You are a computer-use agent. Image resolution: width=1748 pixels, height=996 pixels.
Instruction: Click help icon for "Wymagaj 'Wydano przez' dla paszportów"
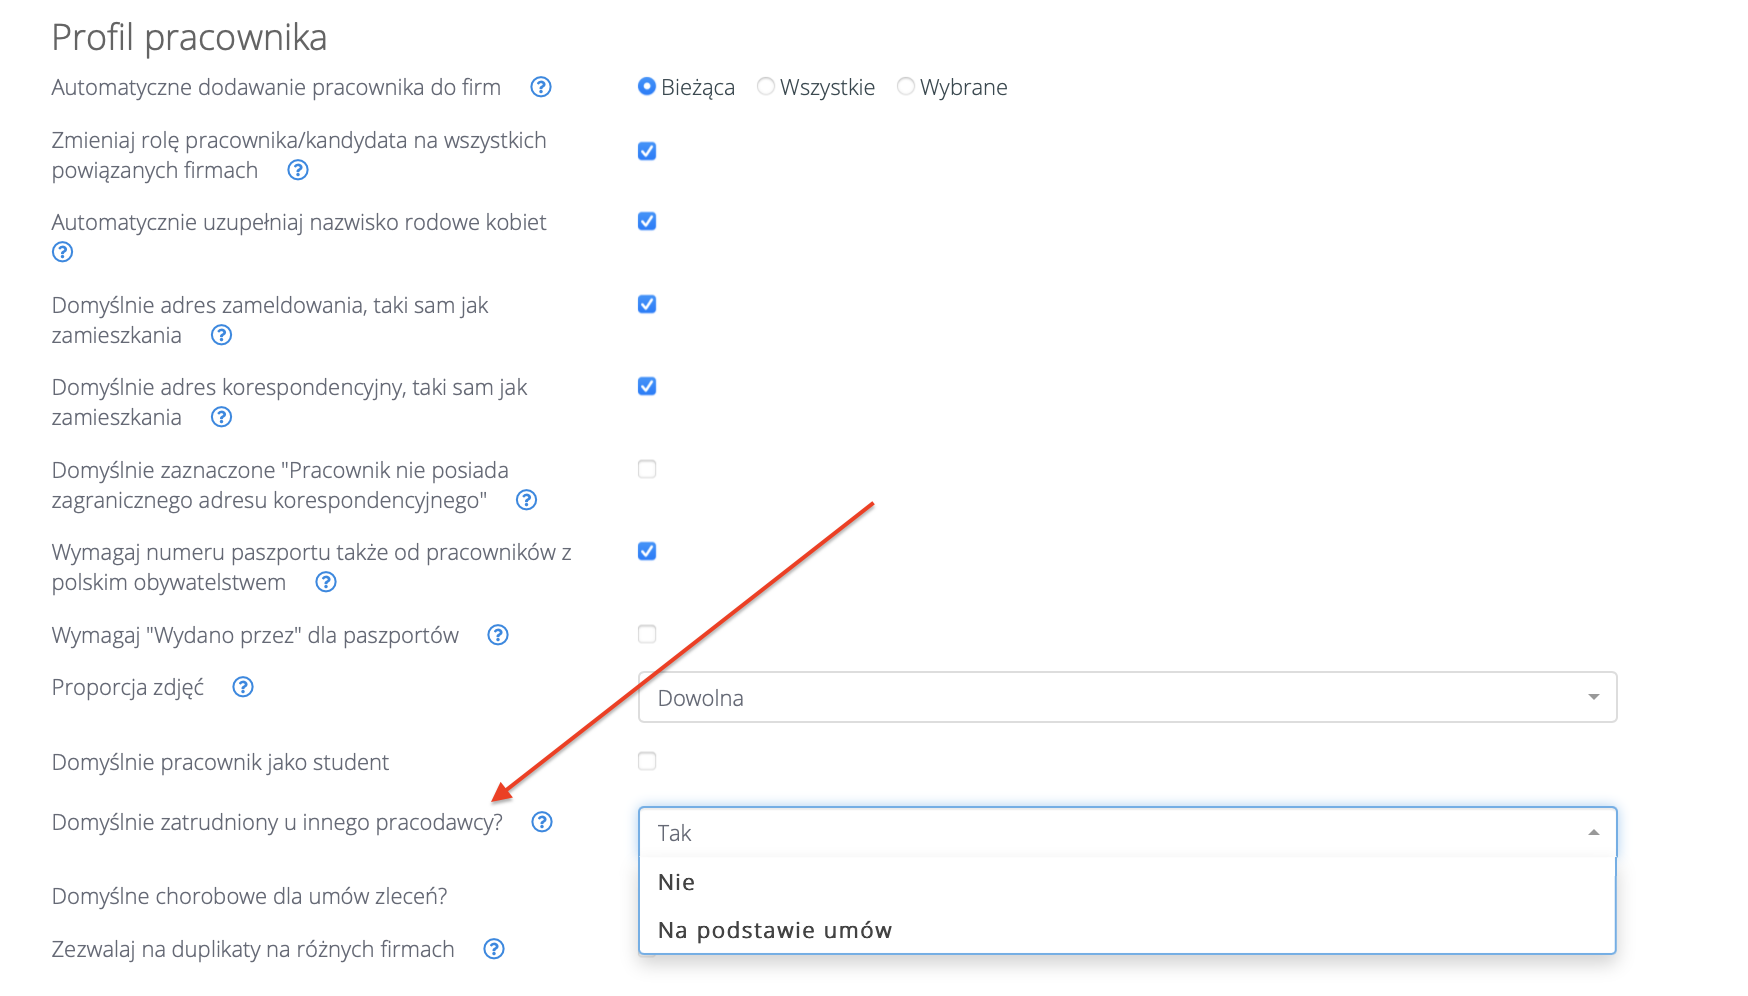tap(498, 635)
